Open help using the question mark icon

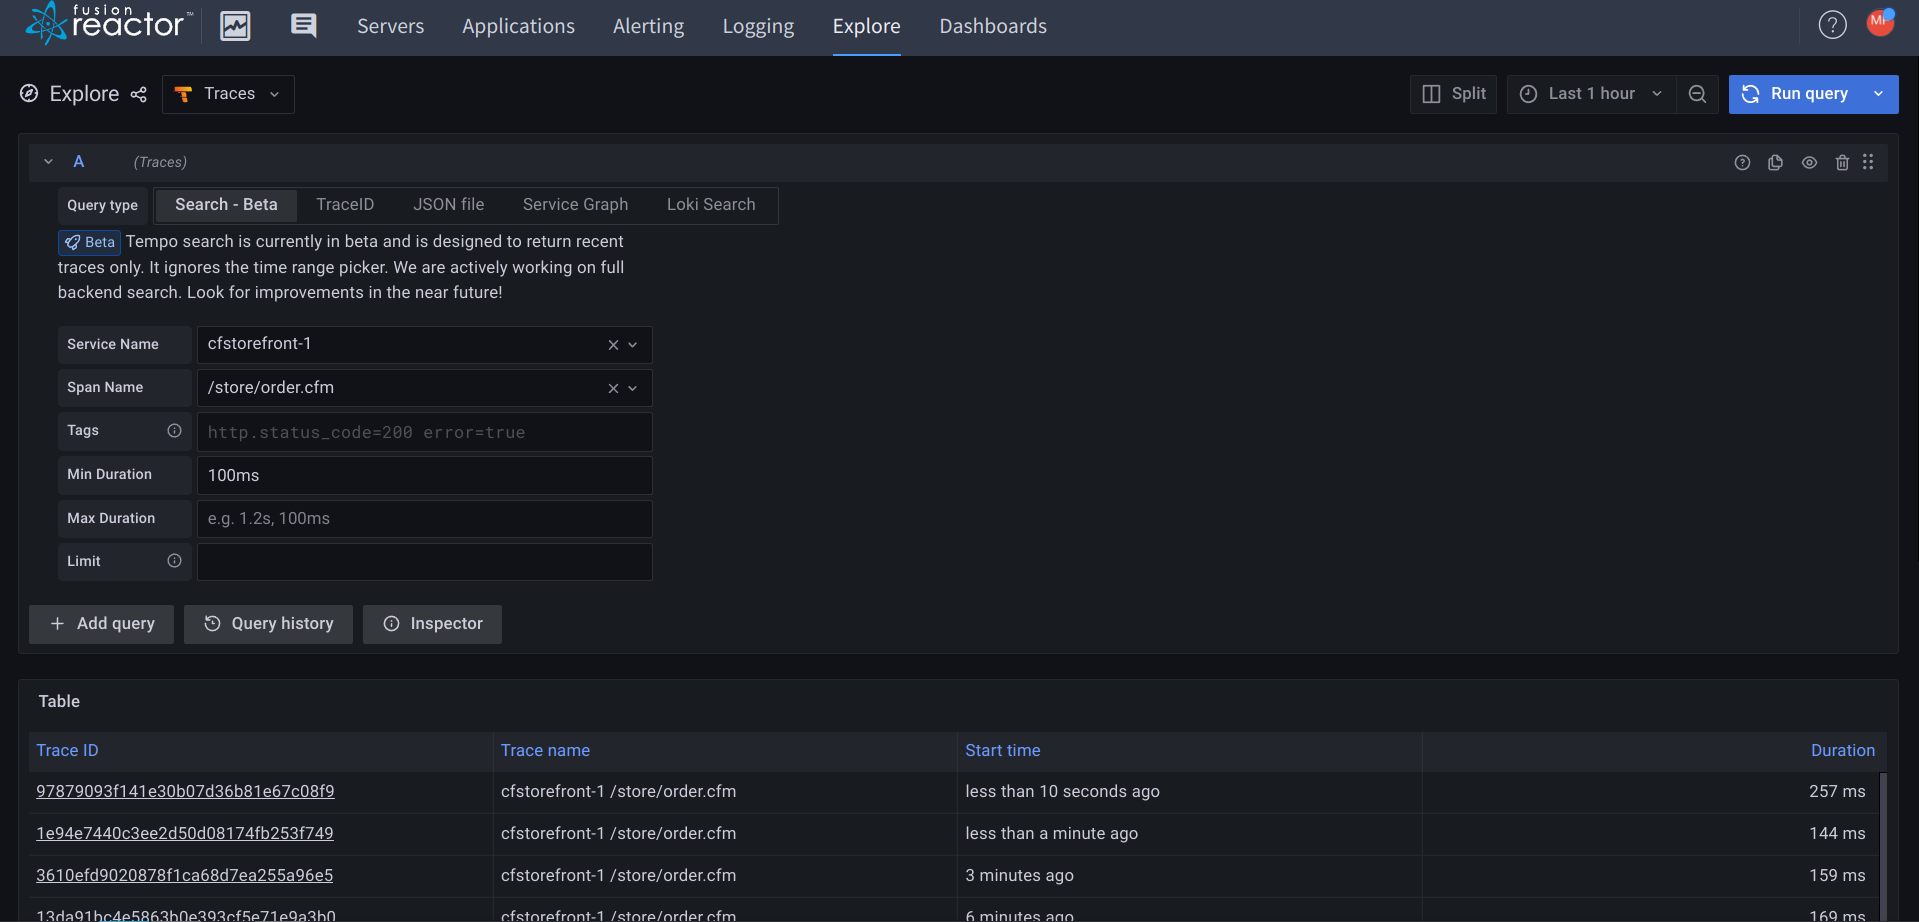tap(1832, 24)
